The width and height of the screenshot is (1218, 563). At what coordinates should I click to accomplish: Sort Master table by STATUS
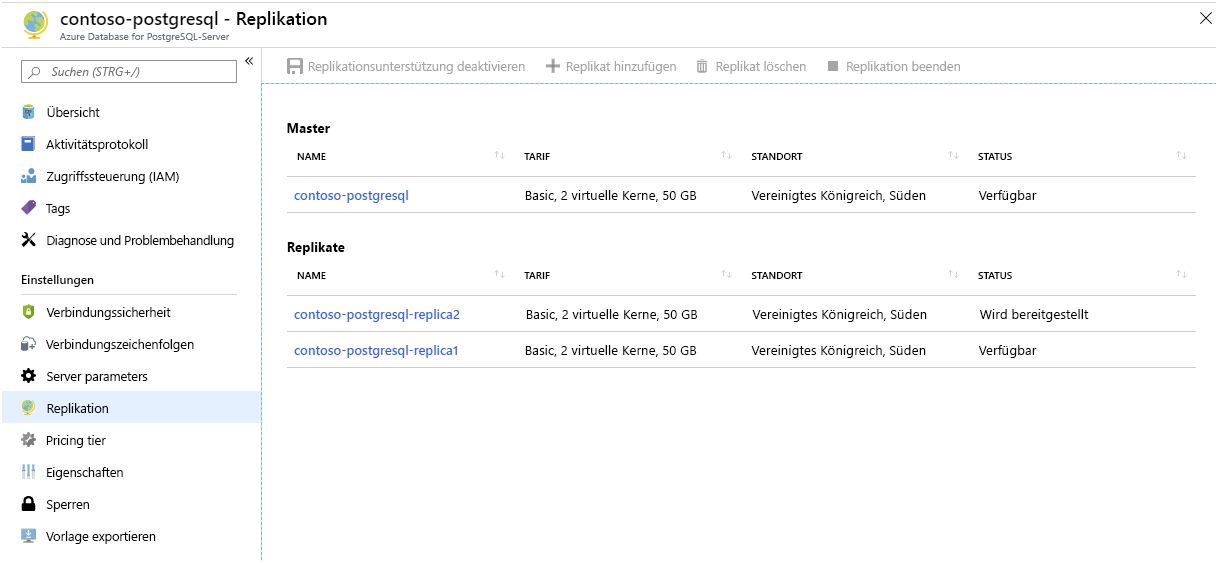(x=1181, y=156)
